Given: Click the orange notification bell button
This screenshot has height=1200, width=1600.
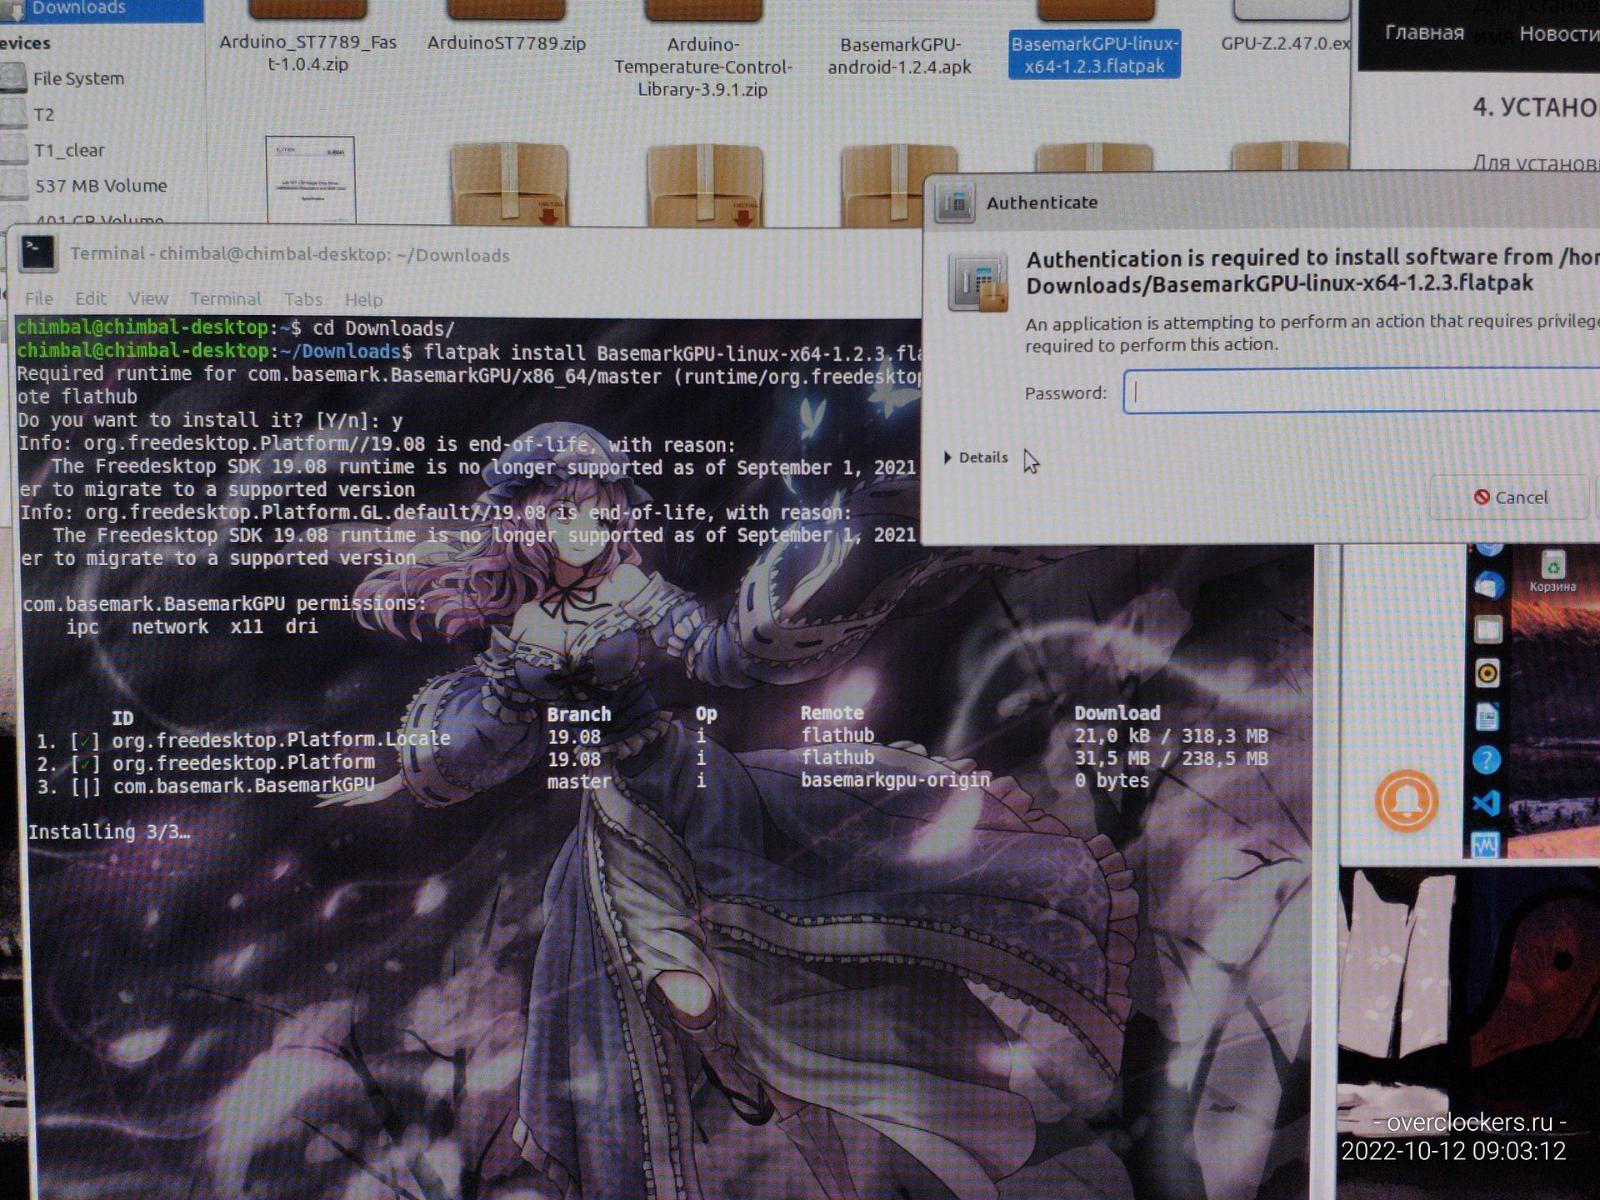Looking at the screenshot, I should 1406,800.
